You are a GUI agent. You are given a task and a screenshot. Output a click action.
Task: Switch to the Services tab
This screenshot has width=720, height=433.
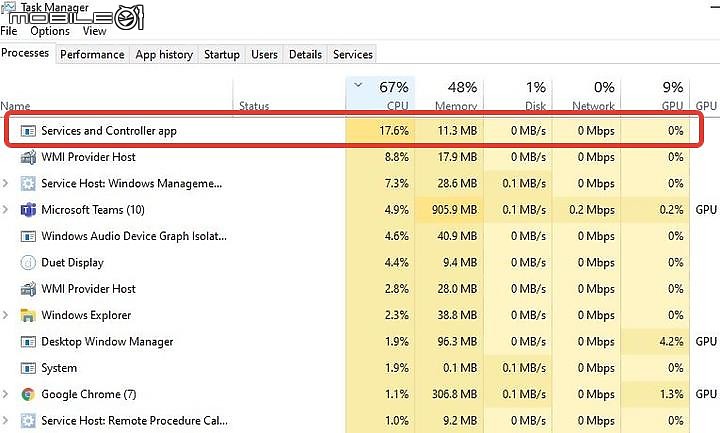pos(353,54)
